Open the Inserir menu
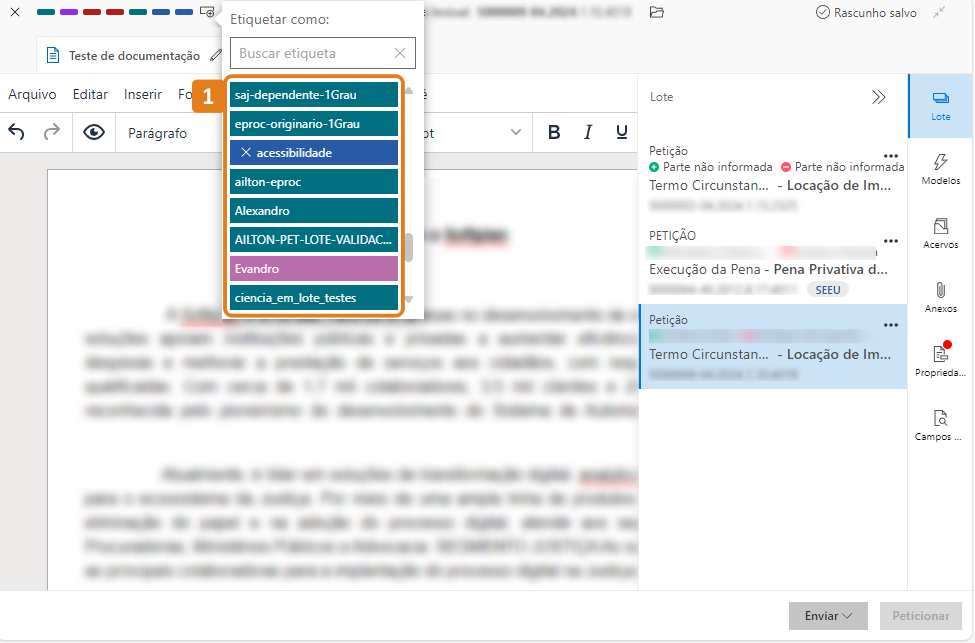This screenshot has height=643, width=975. [x=143, y=94]
